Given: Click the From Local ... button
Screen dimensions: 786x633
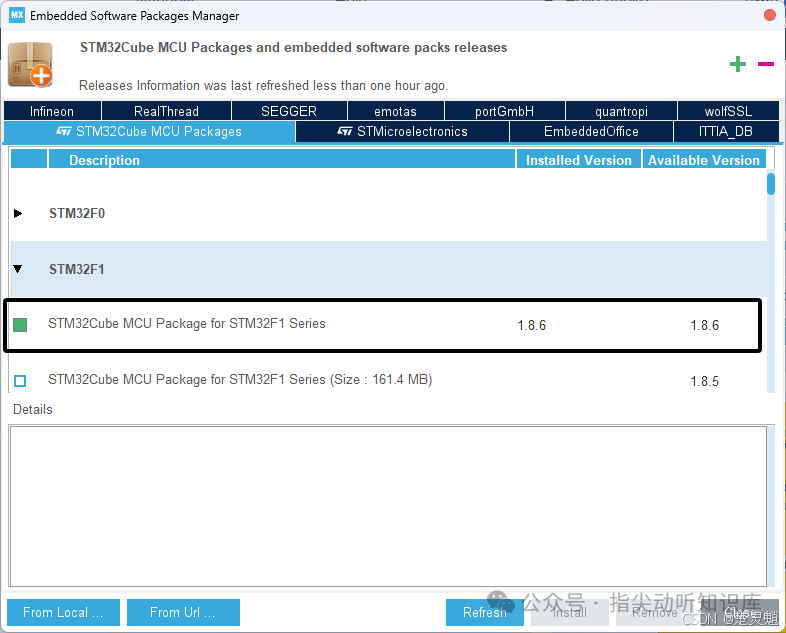Looking at the screenshot, I should 63,612.
